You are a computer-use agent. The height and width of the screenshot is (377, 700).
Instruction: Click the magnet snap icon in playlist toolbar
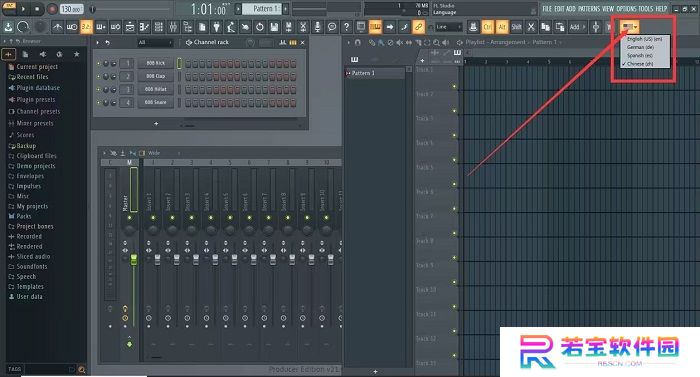358,42
